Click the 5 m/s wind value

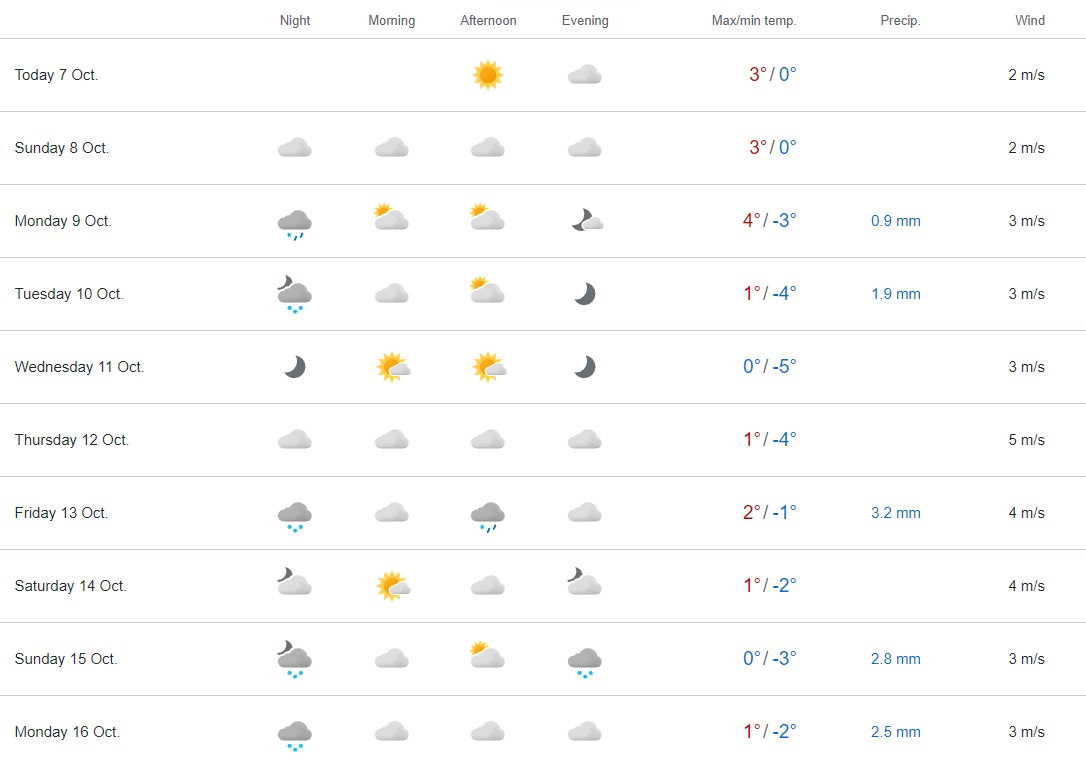[1026, 440]
